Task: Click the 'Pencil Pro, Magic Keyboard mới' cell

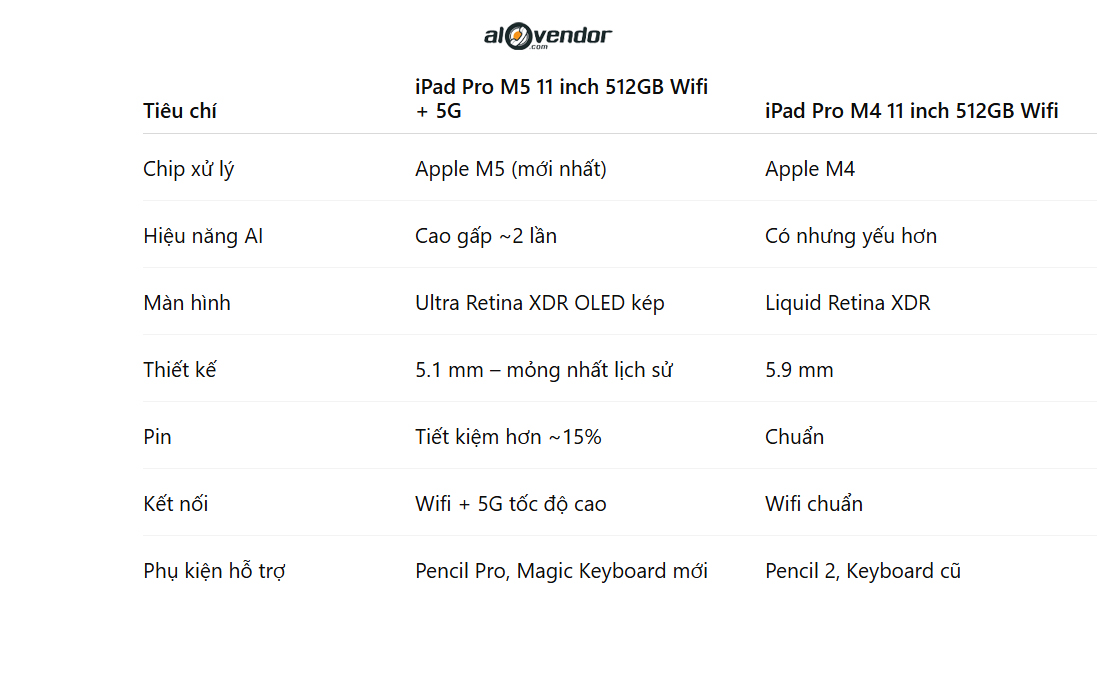Action: pyautogui.click(x=561, y=571)
